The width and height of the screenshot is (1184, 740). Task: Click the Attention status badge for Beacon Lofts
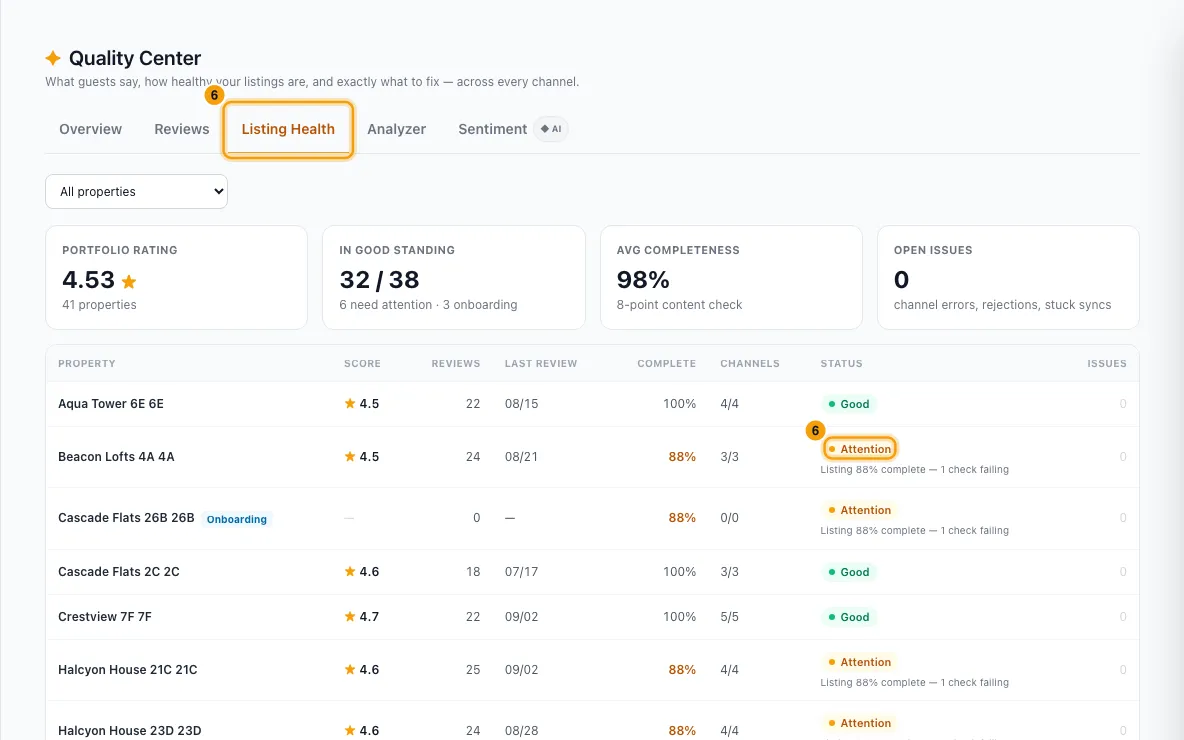(859, 449)
